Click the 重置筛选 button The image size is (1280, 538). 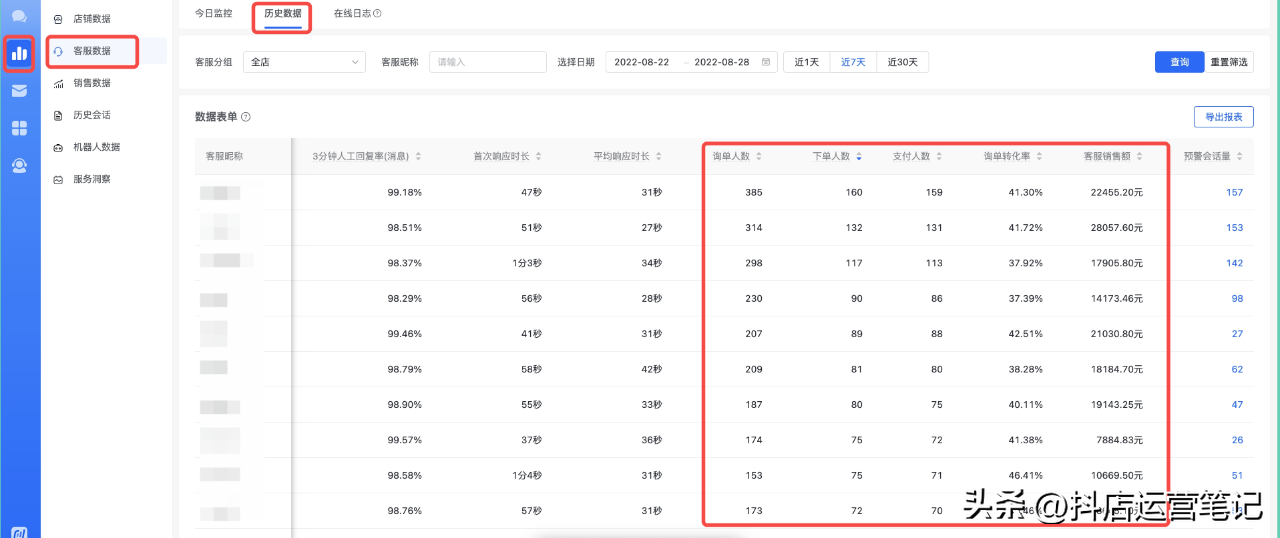(1229, 62)
